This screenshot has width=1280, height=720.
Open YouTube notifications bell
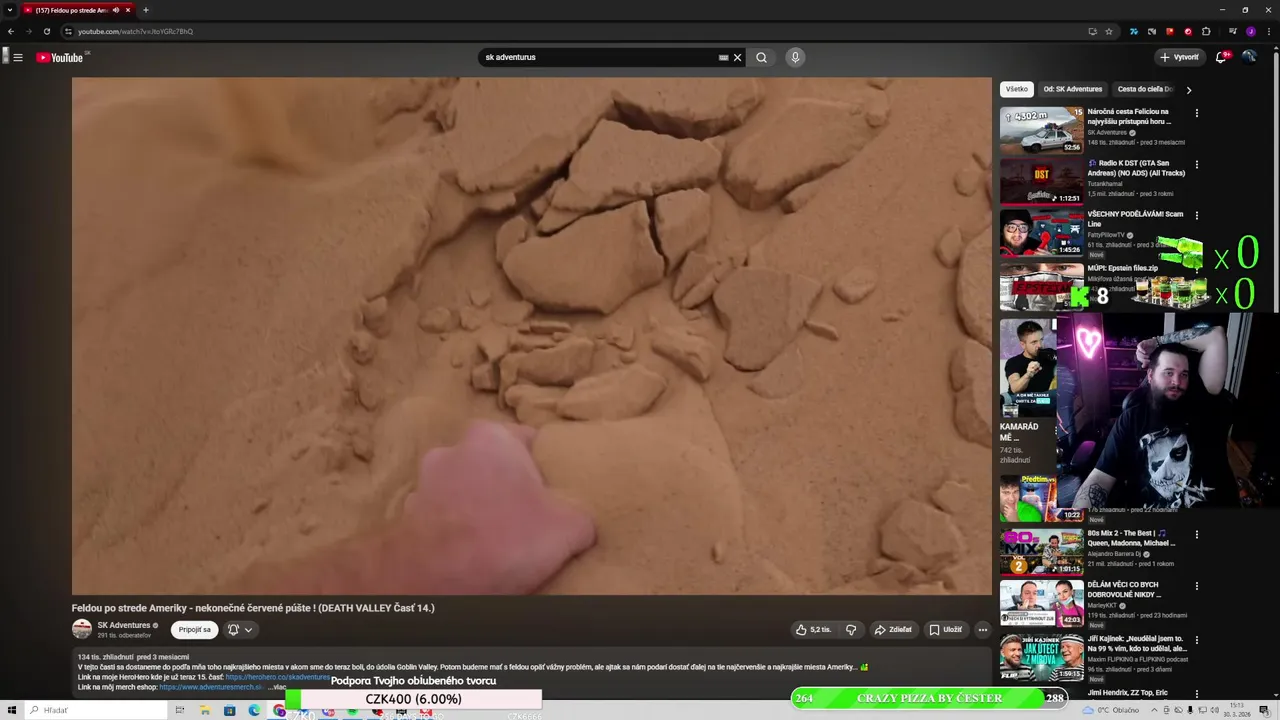(1221, 57)
